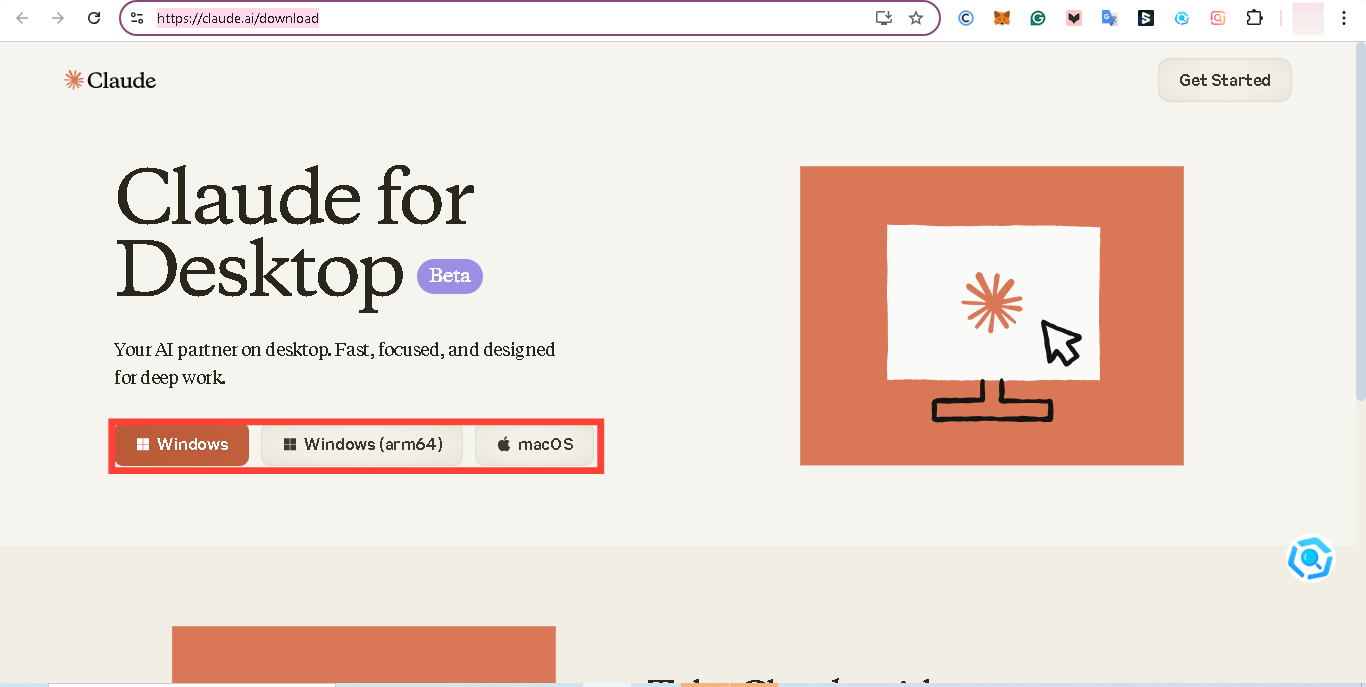Click inside the address bar

click(450, 17)
